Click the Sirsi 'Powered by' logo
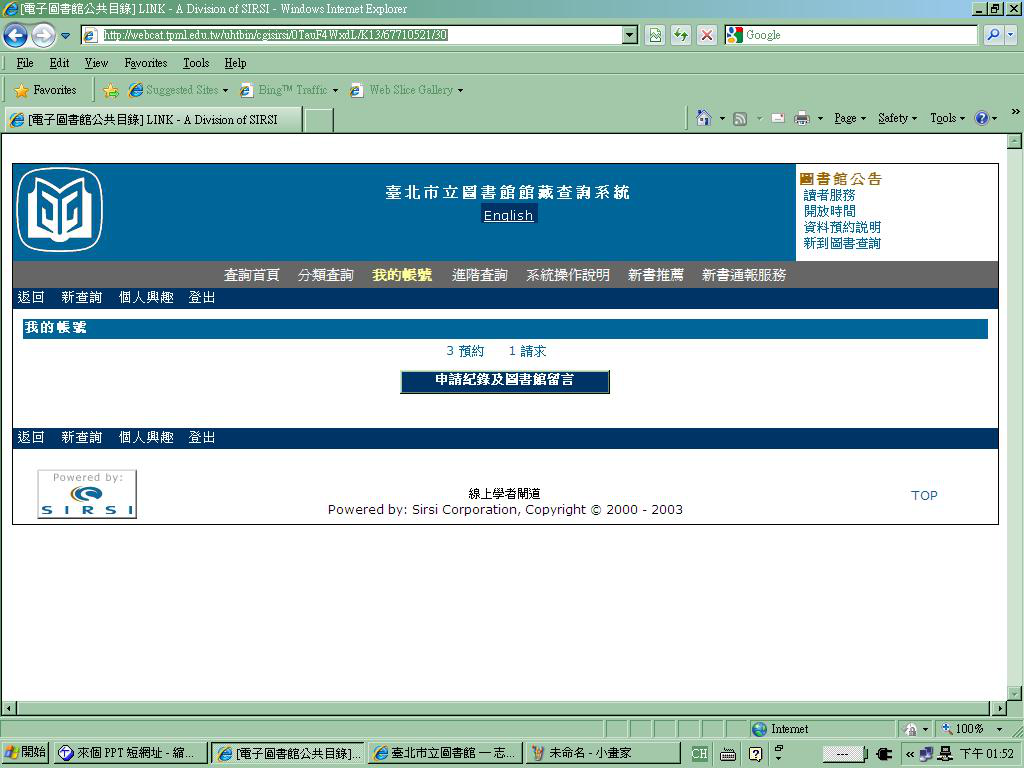Image resolution: width=1024 pixels, height=768 pixels. click(87, 495)
